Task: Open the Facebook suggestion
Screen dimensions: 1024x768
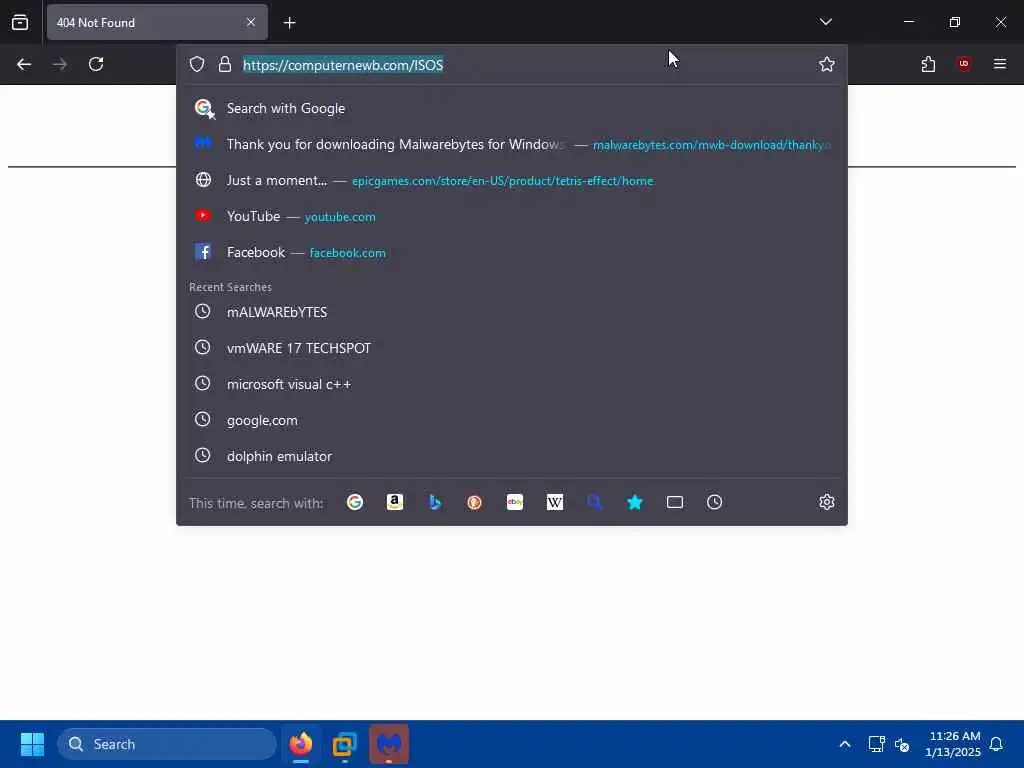Action: coord(512,252)
